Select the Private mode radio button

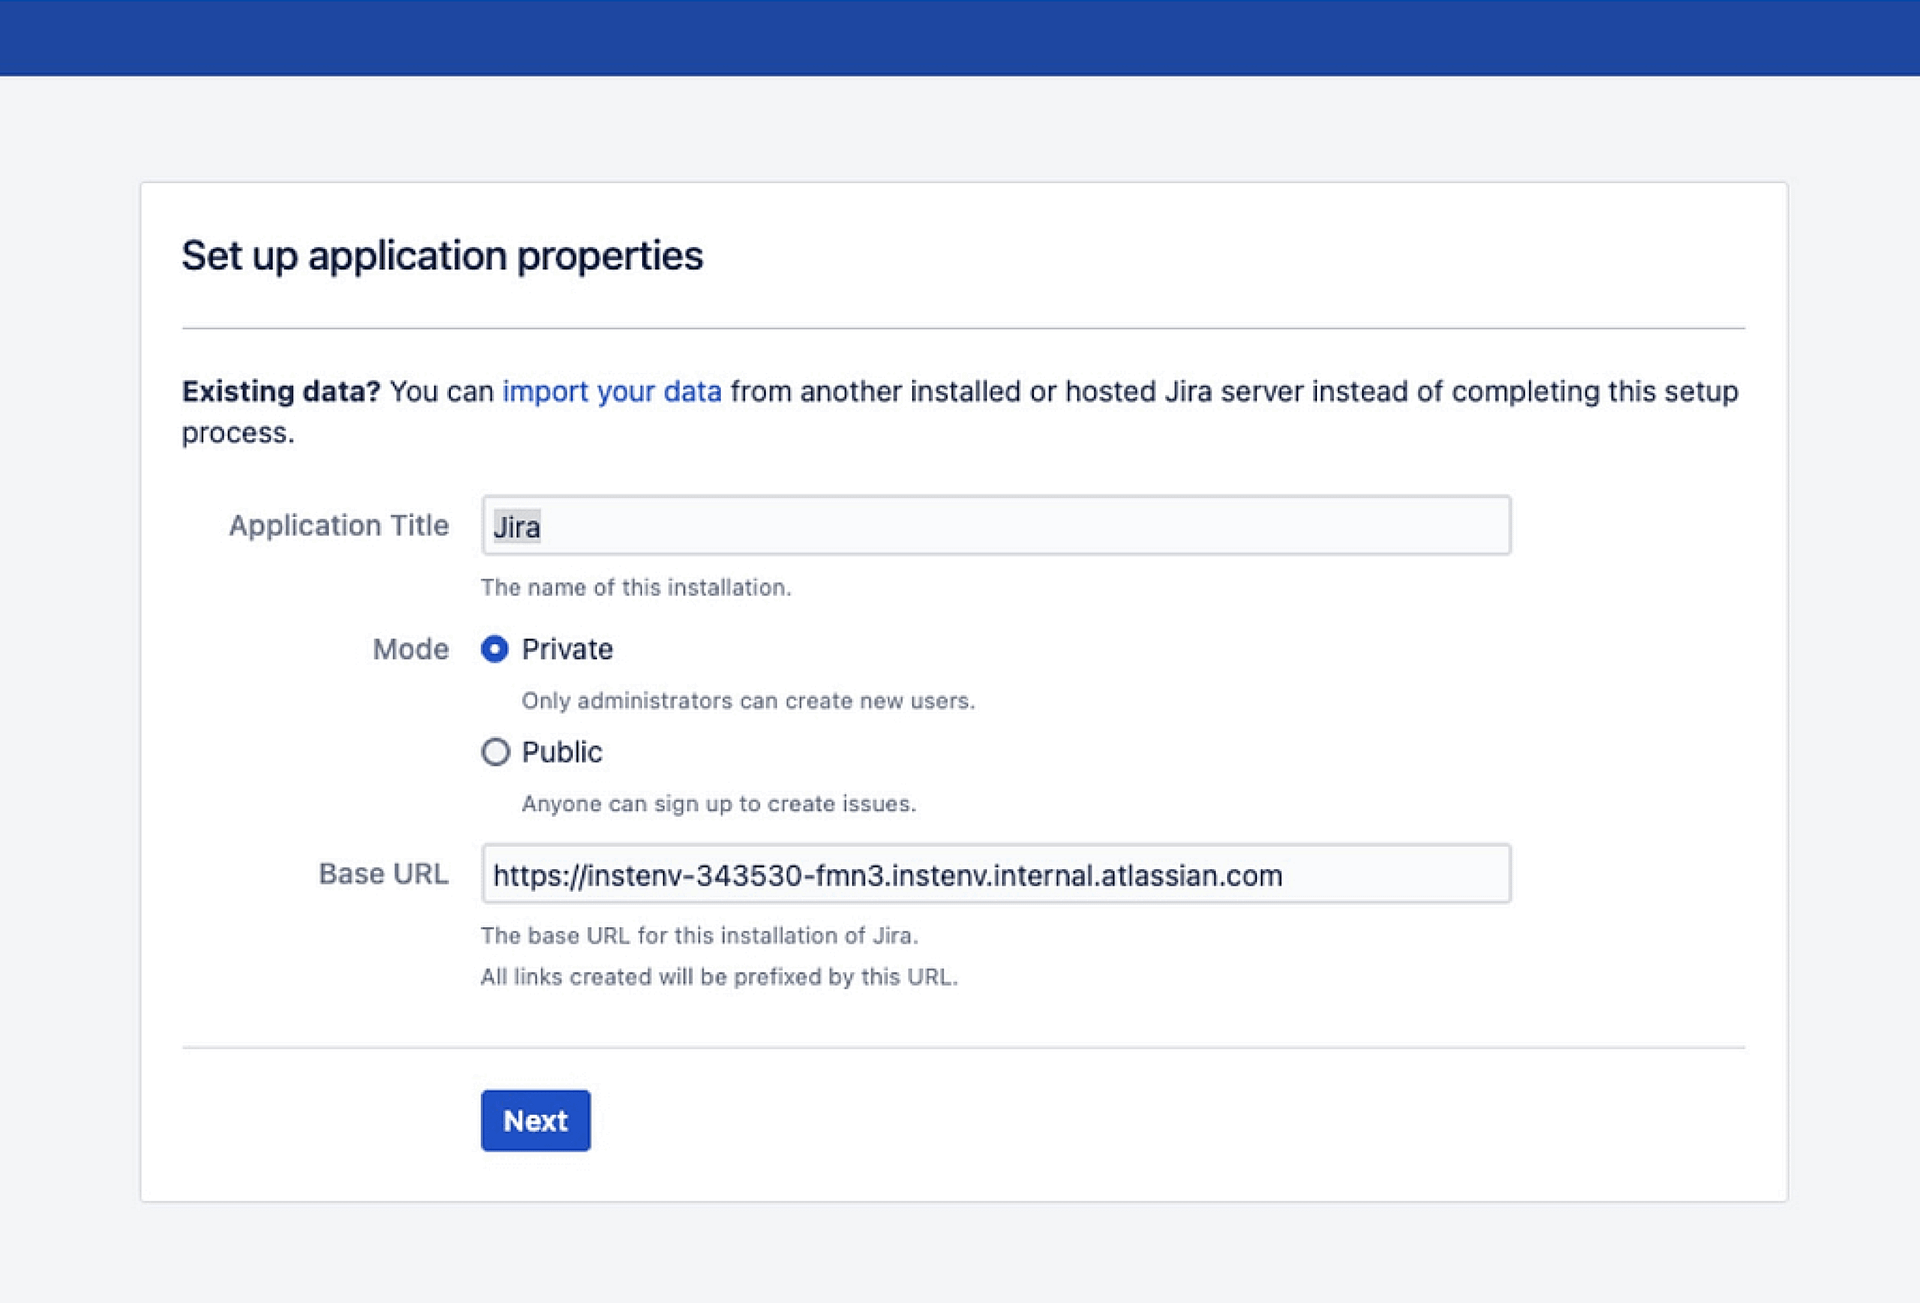click(x=494, y=650)
